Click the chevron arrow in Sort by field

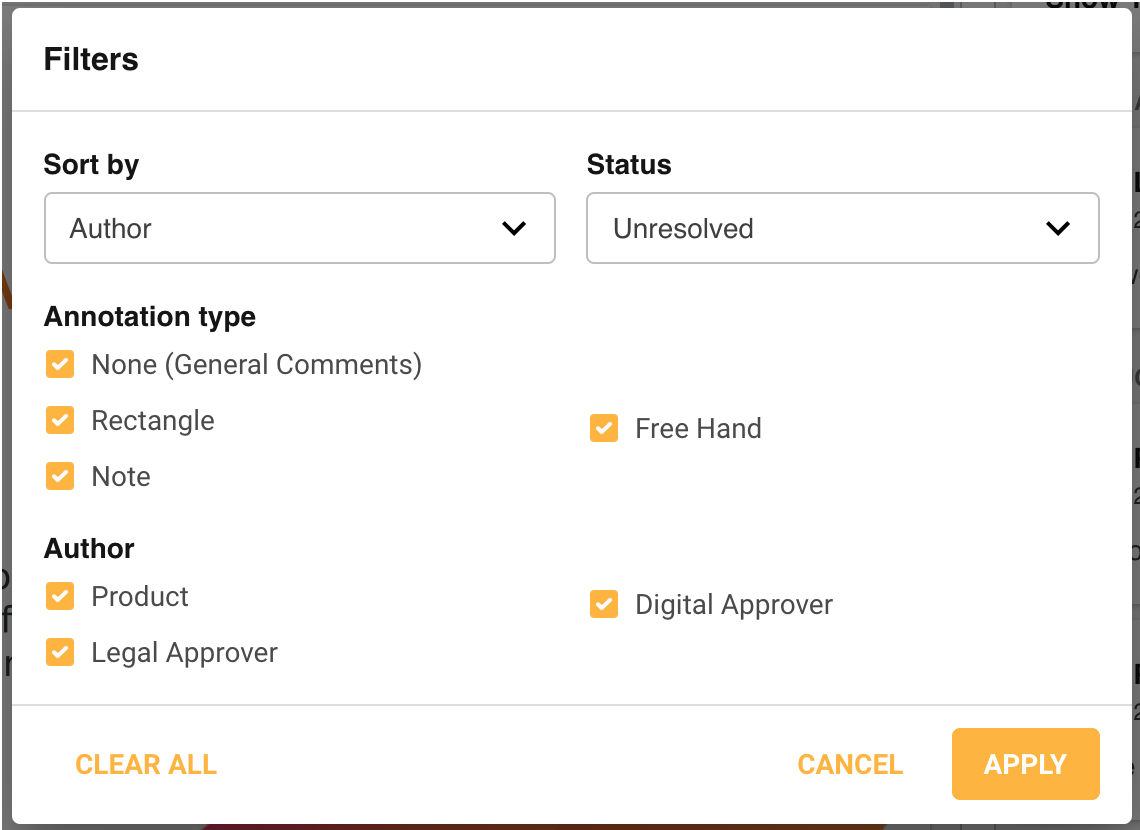514,228
